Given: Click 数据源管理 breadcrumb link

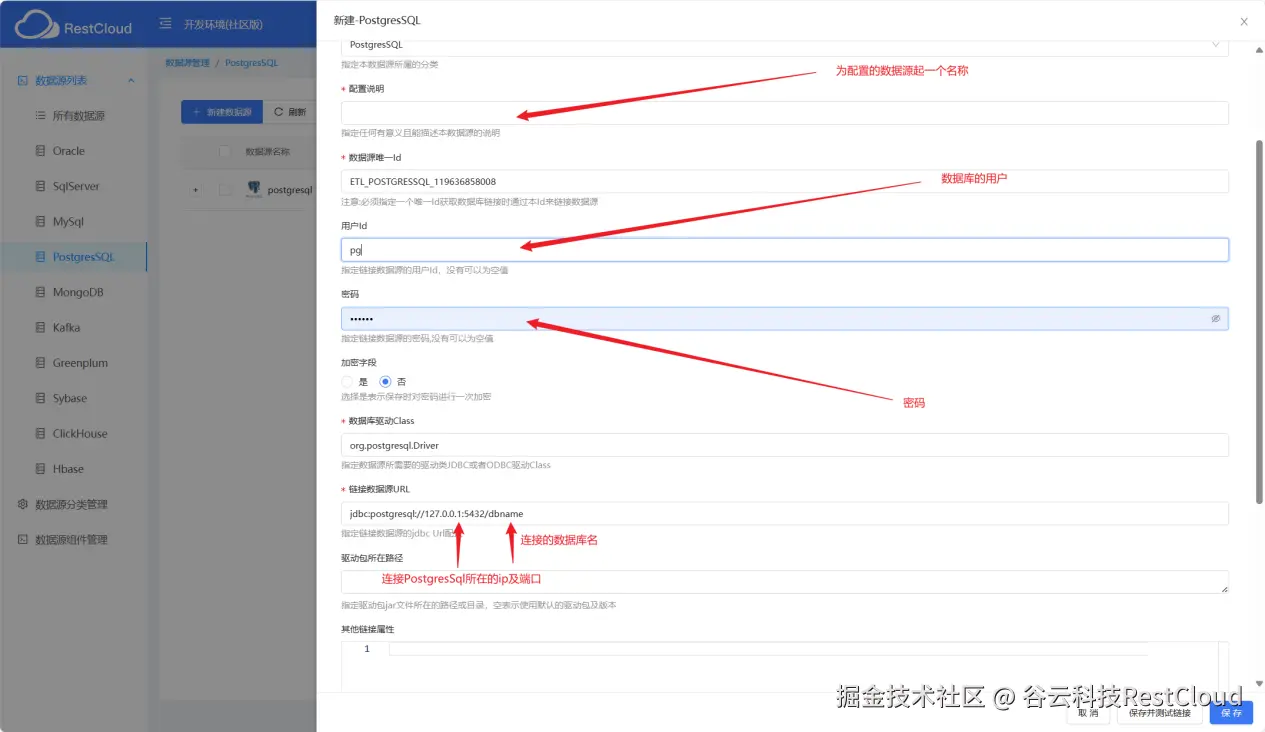Looking at the screenshot, I should (188, 63).
